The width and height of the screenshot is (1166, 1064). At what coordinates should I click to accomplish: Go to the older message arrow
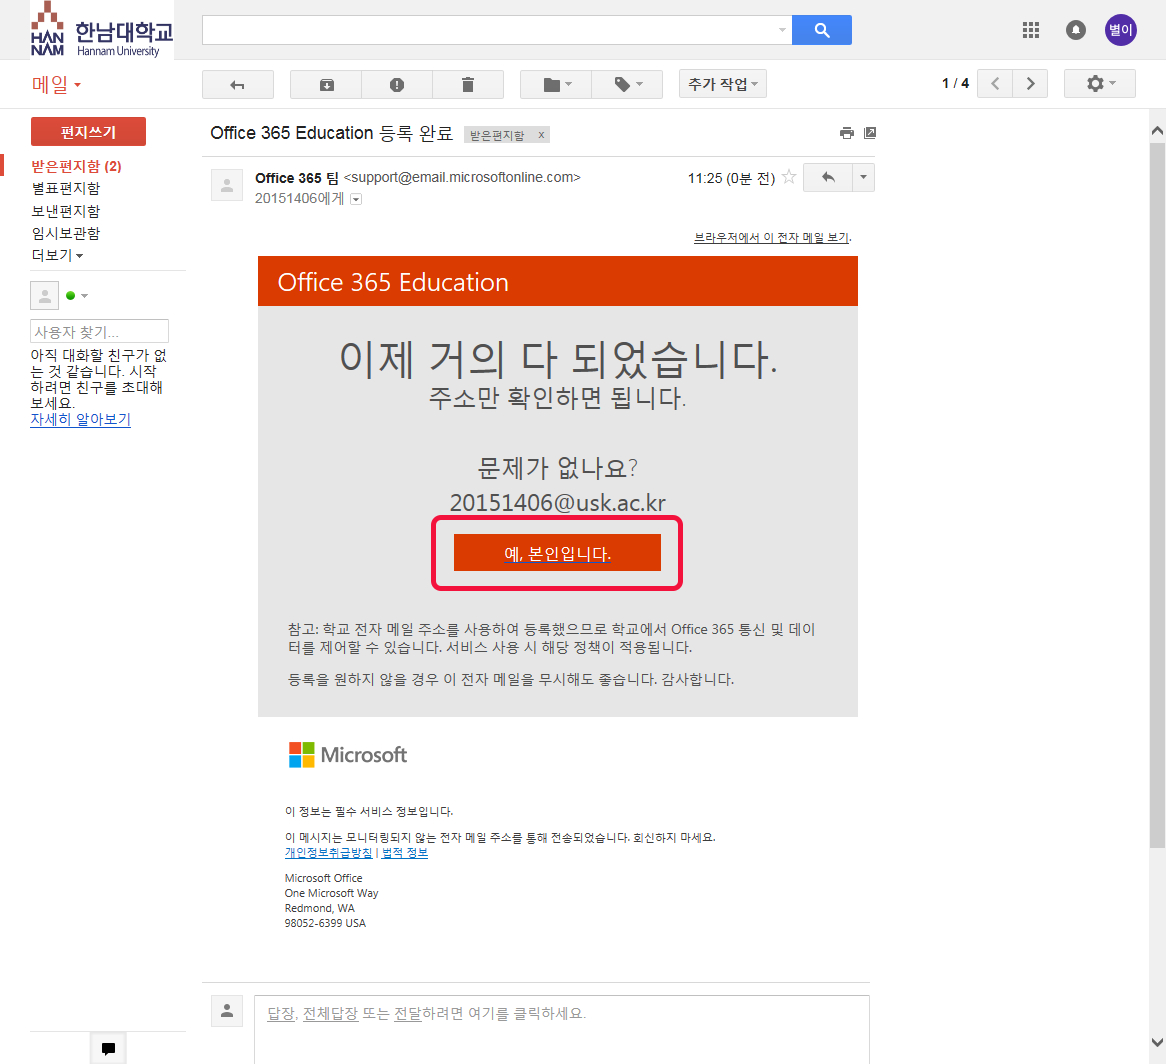1031,83
